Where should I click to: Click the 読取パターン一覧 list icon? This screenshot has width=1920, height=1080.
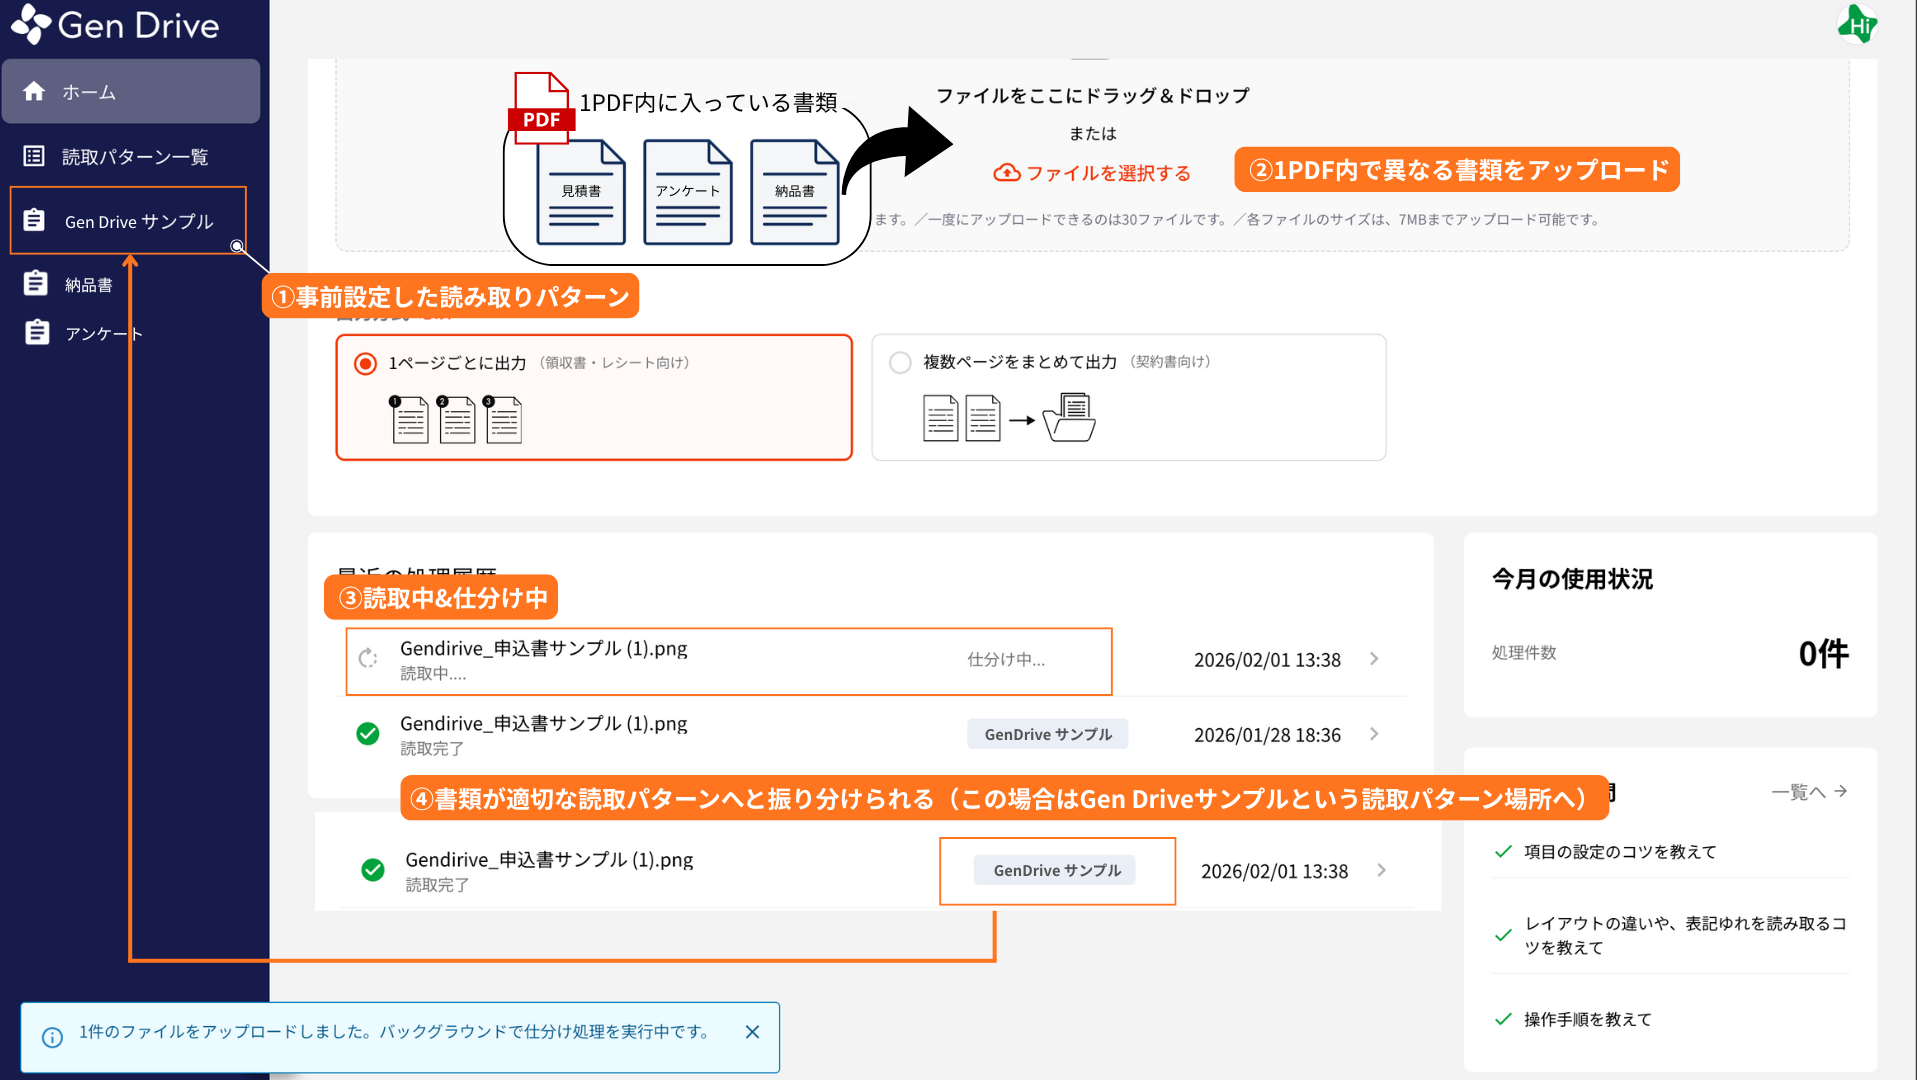coord(34,156)
